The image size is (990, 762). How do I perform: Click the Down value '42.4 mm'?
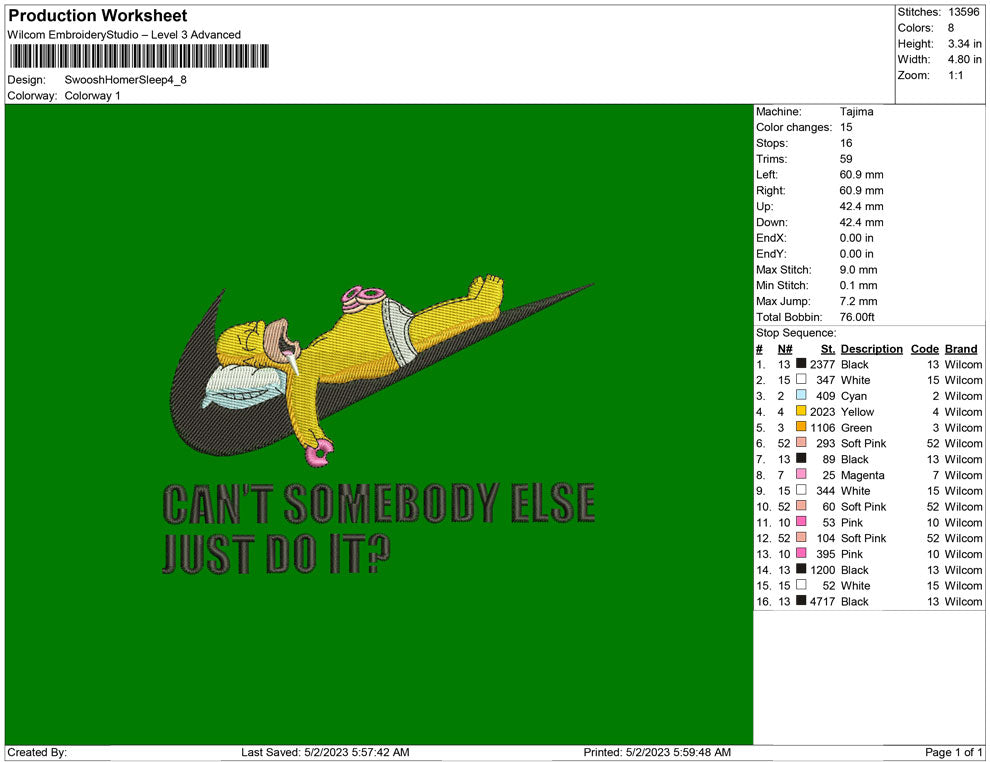pyautogui.click(x=862, y=222)
